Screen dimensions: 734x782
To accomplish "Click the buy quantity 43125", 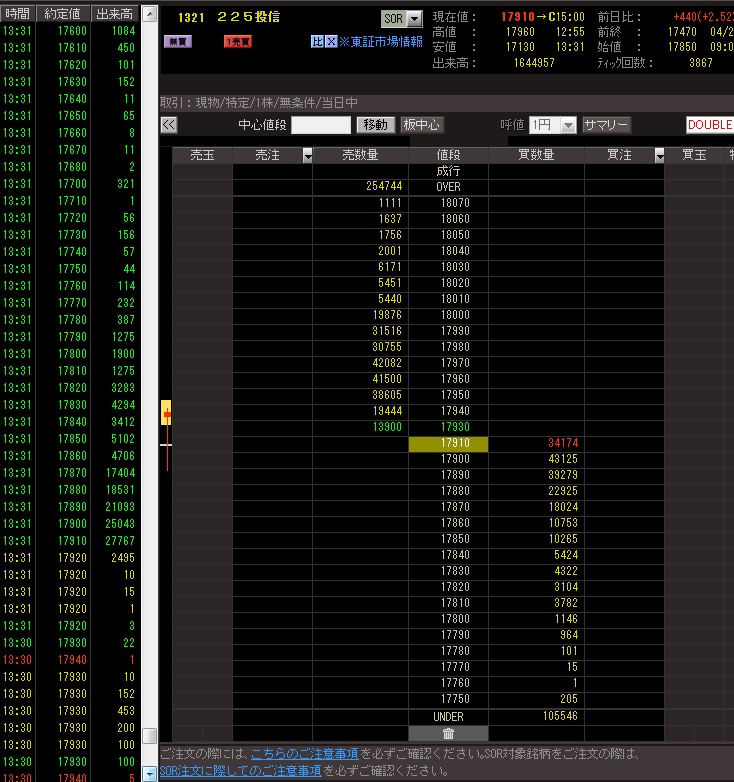I will (563, 459).
